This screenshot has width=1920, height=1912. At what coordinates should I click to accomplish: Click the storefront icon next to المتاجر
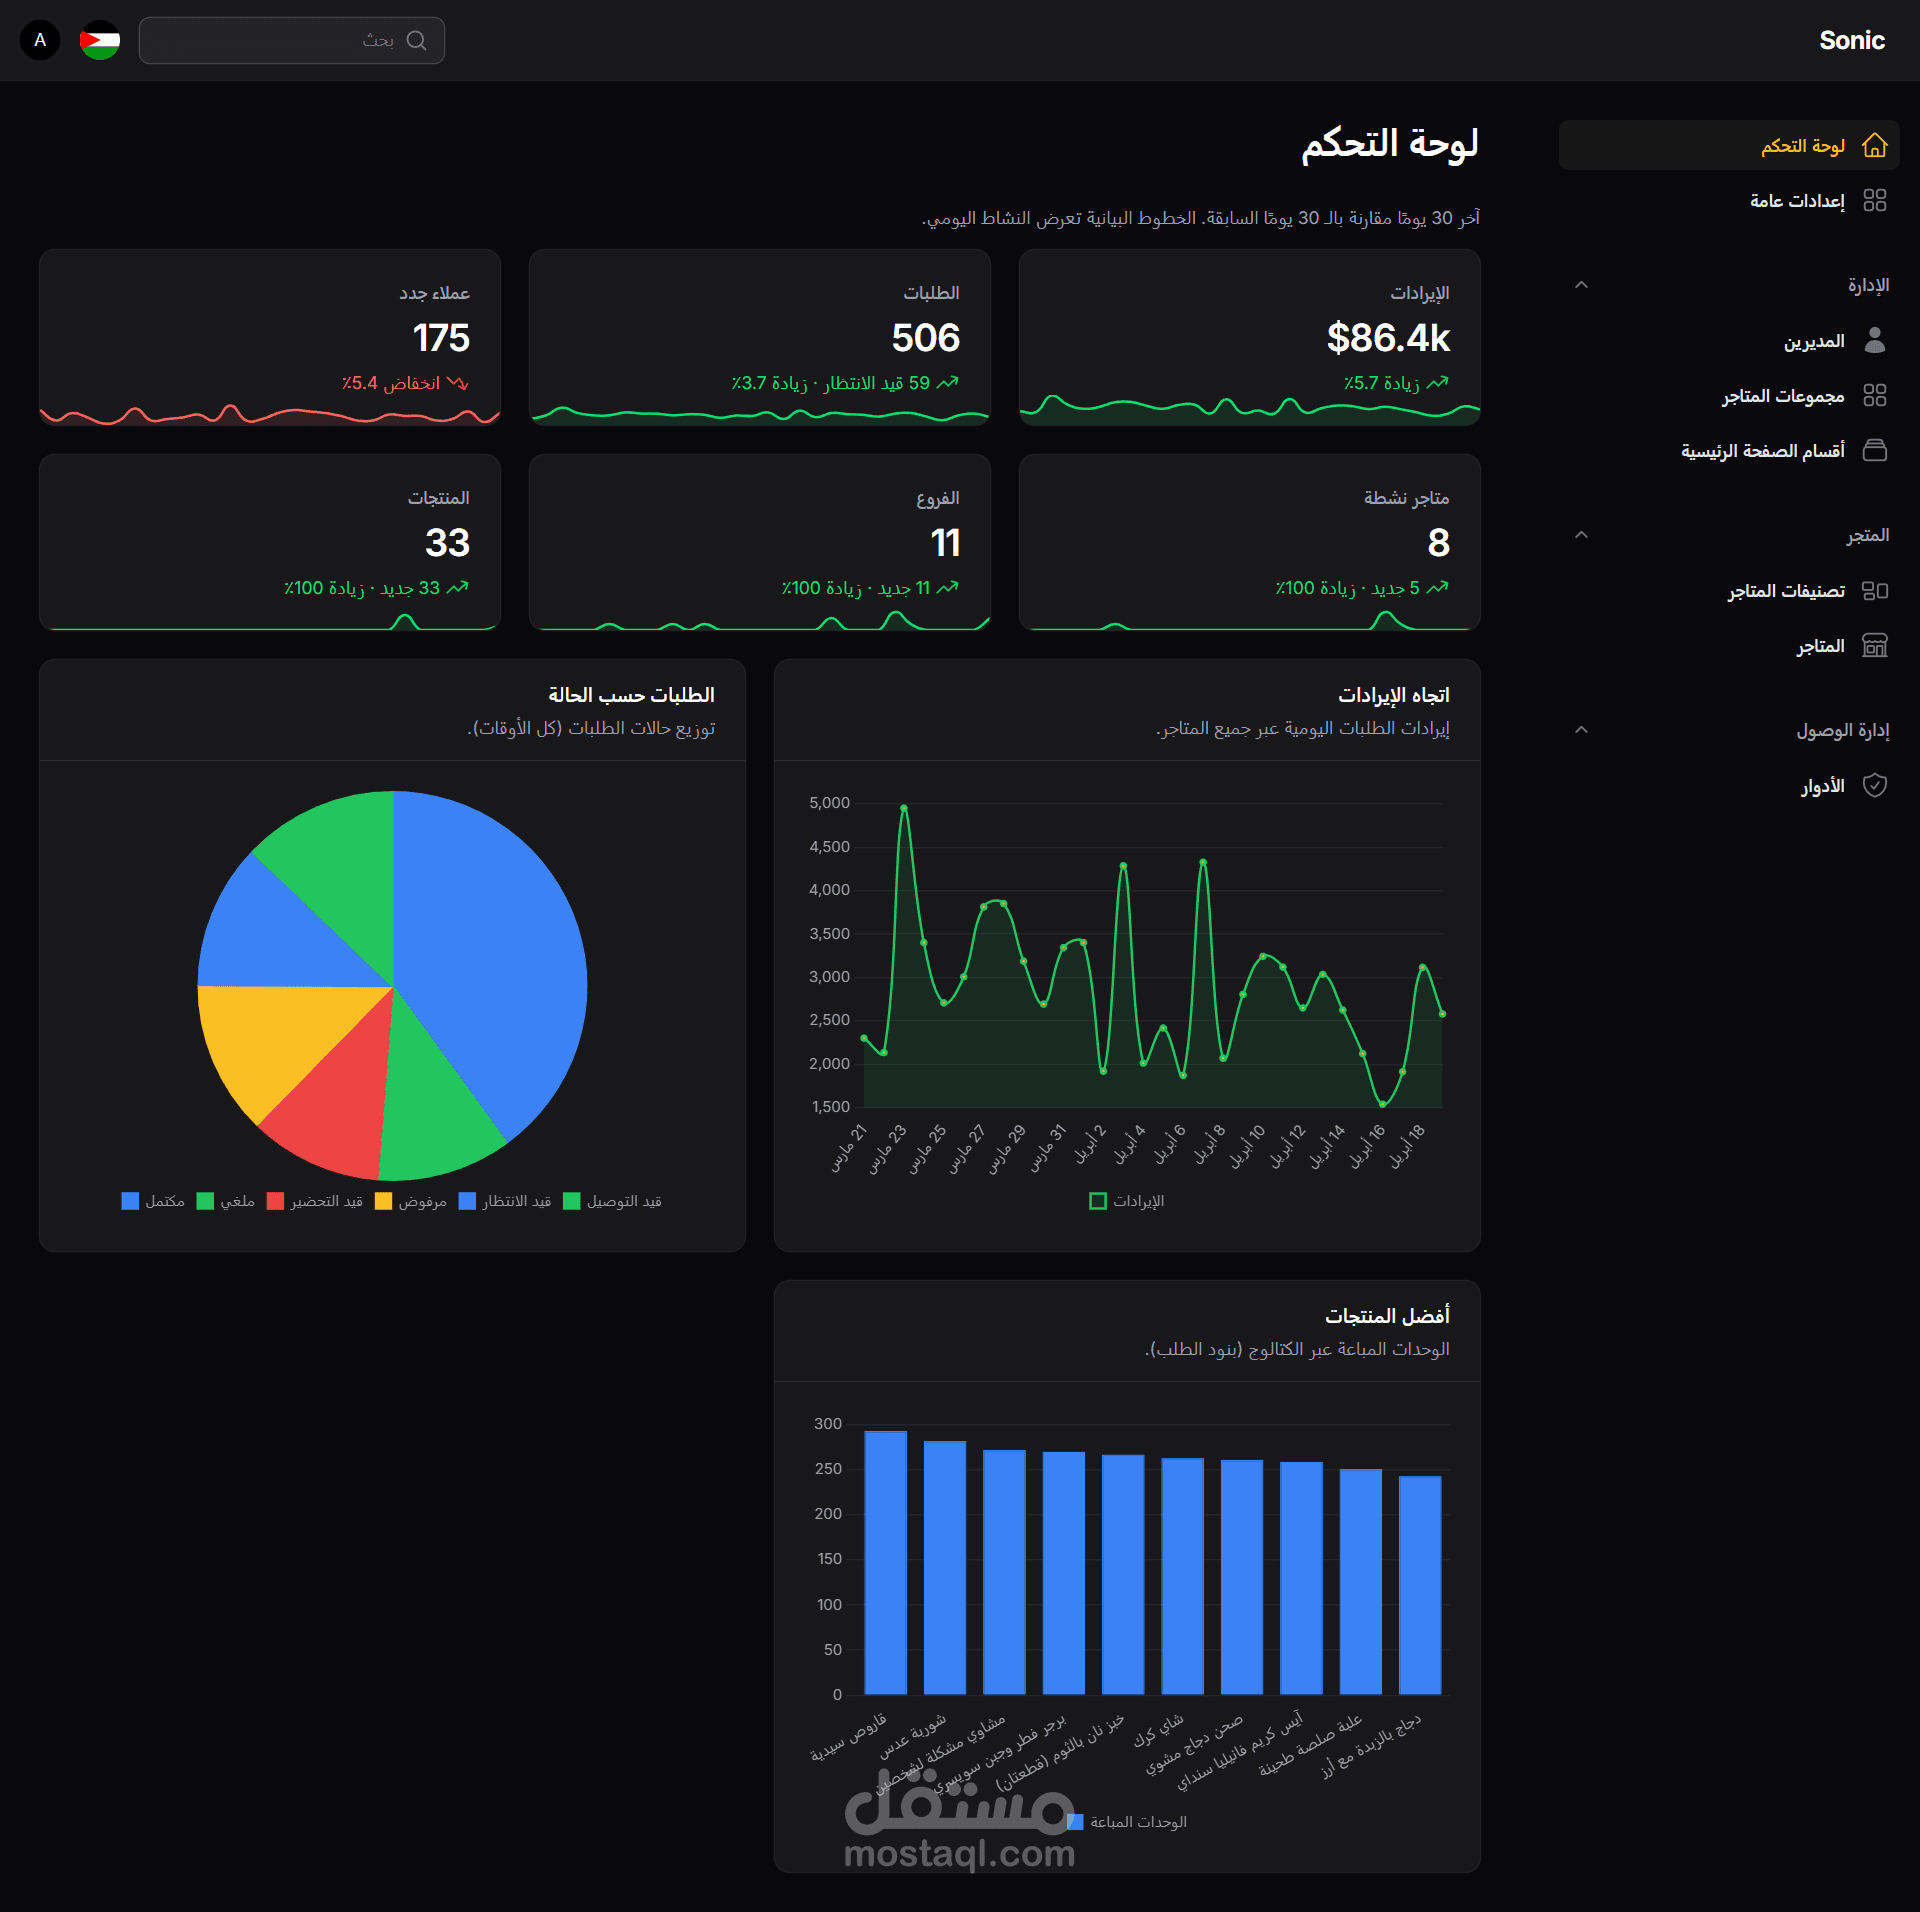1875,646
